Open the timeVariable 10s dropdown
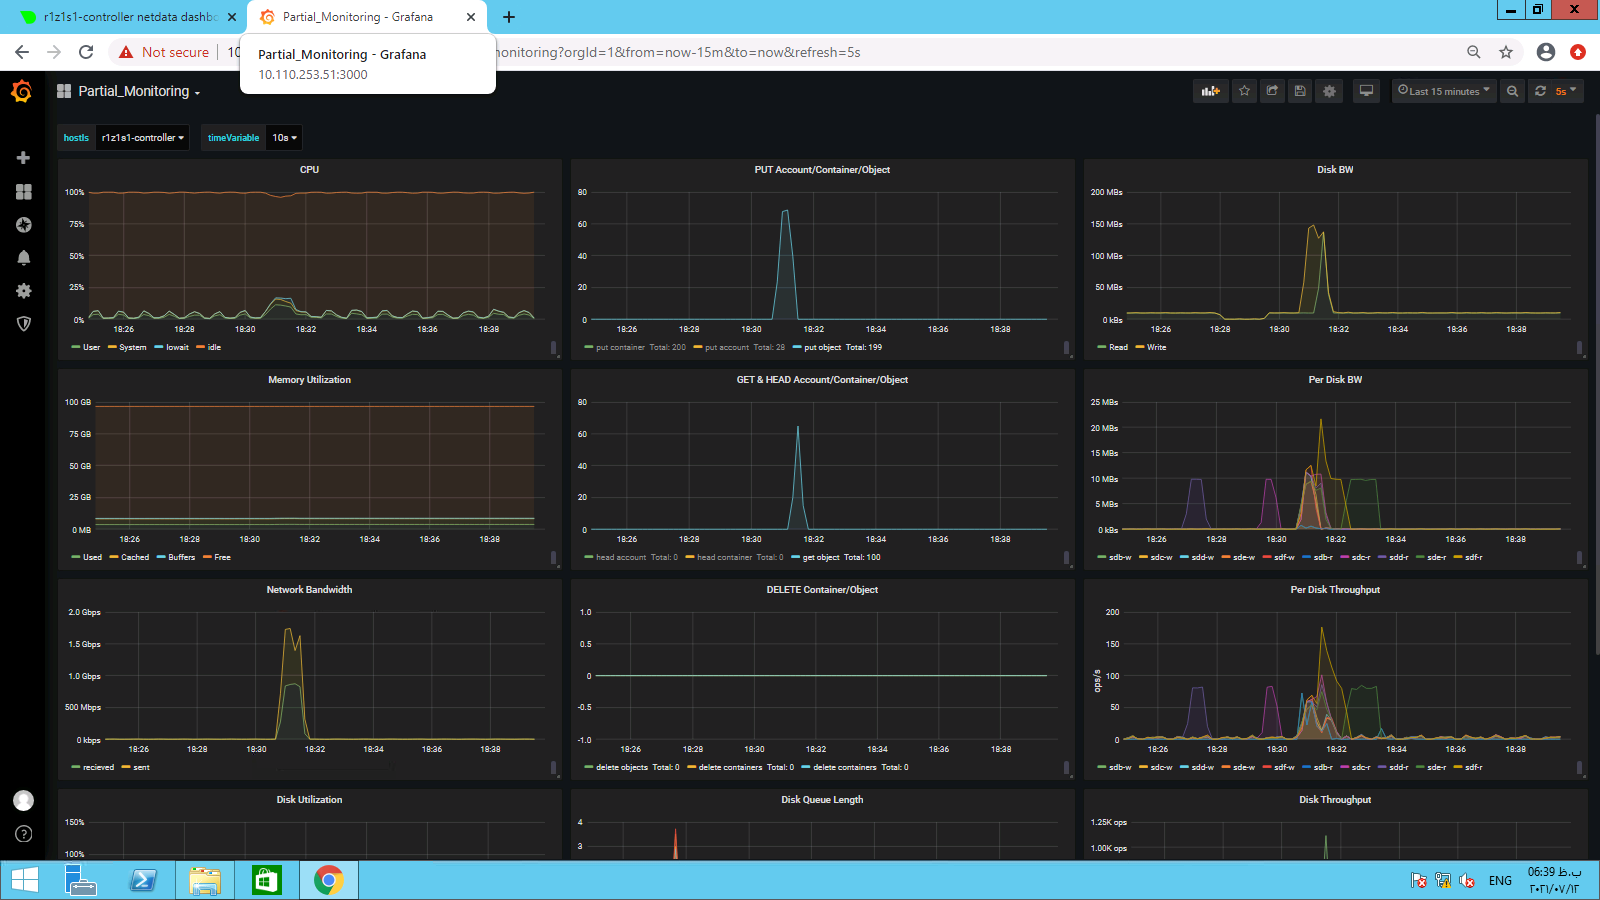Viewport: 1600px width, 900px height. (x=284, y=138)
